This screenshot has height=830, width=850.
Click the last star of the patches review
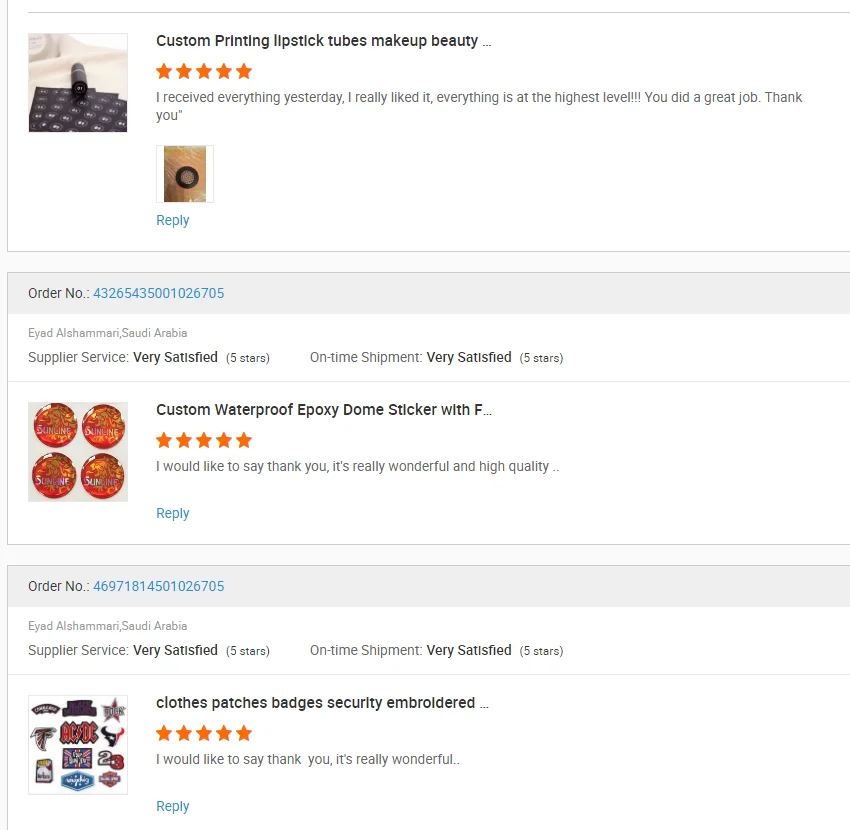(x=244, y=733)
